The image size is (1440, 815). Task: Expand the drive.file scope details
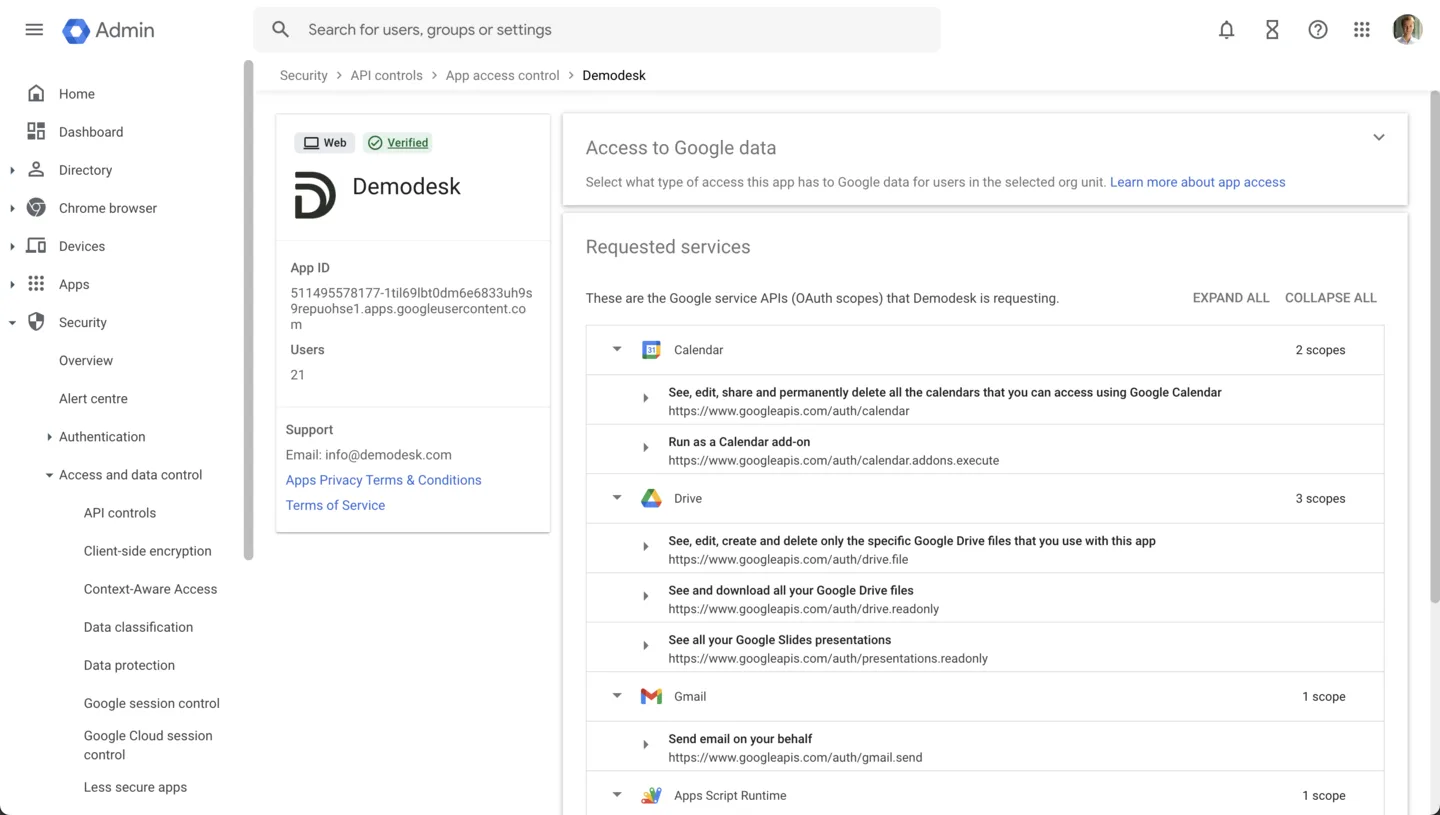646,546
